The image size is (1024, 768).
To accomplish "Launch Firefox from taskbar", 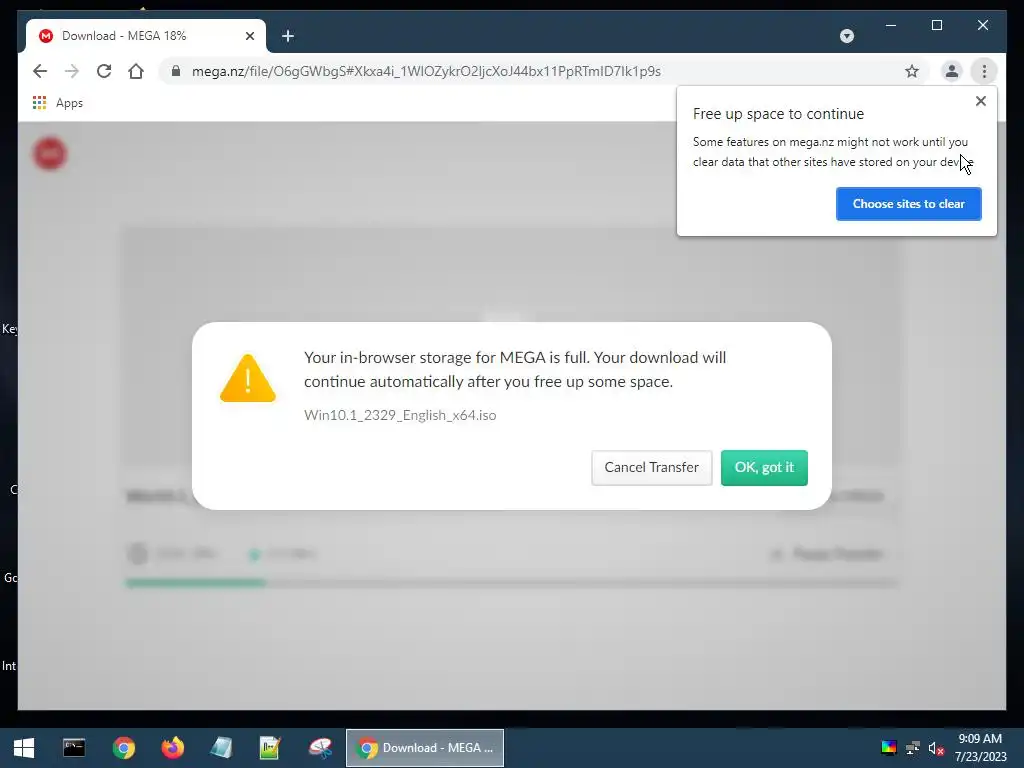I will (x=172, y=748).
